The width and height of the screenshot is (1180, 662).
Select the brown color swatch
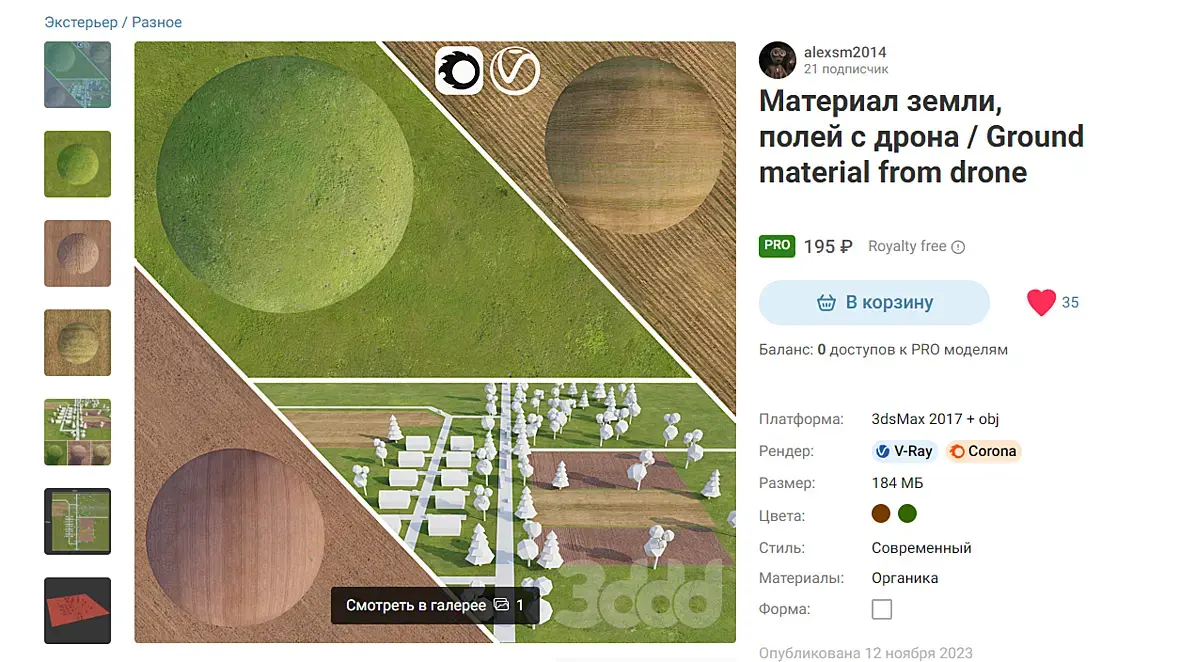[x=880, y=514]
